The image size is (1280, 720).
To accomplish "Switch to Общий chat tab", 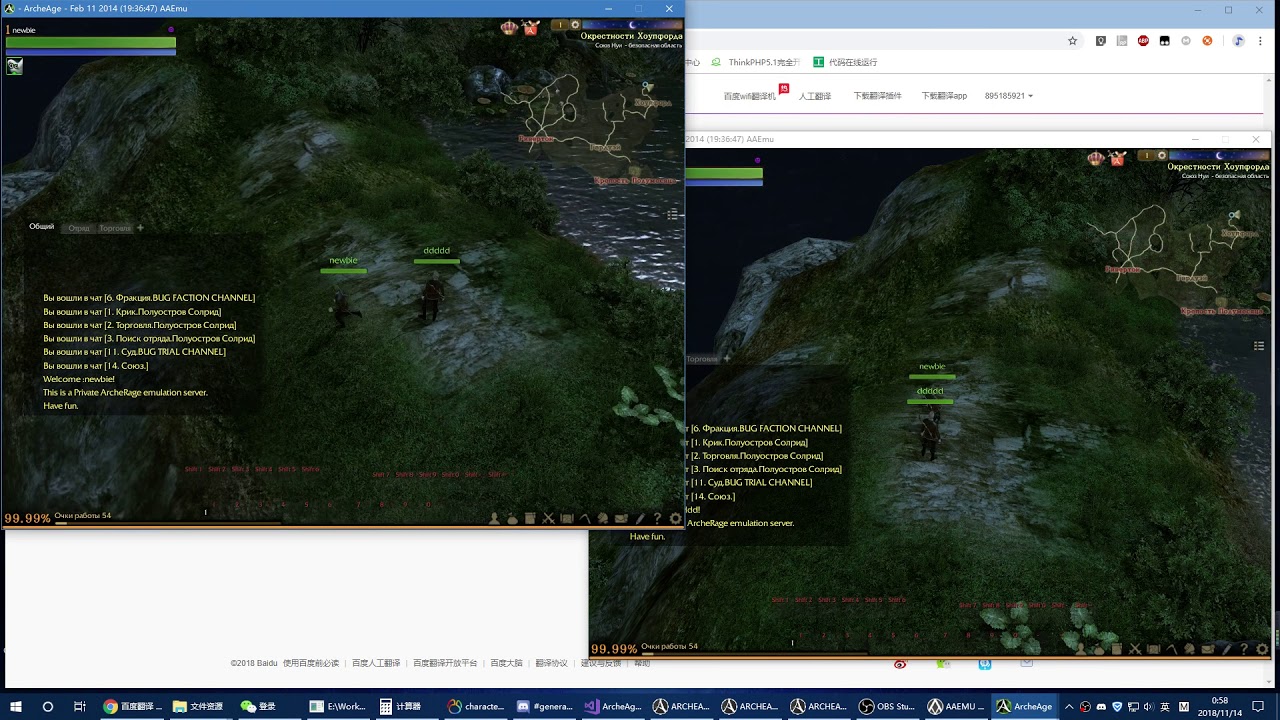I will (x=42, y=227).
